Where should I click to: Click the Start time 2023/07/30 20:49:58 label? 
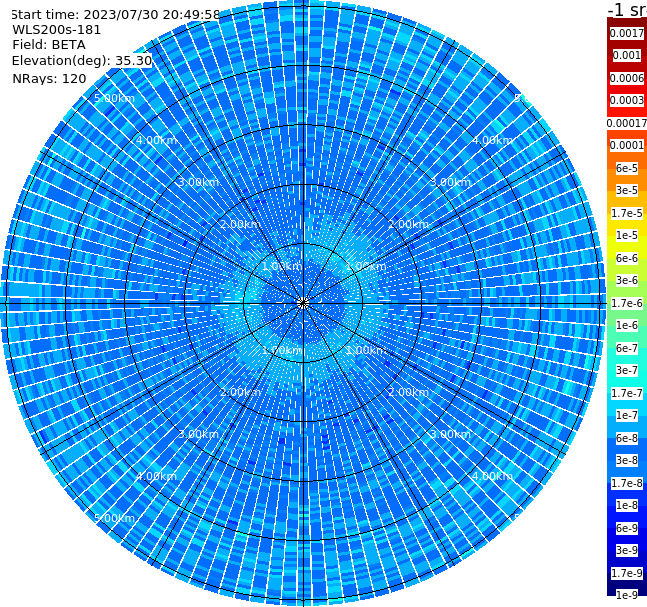click(x=115, y=14)
